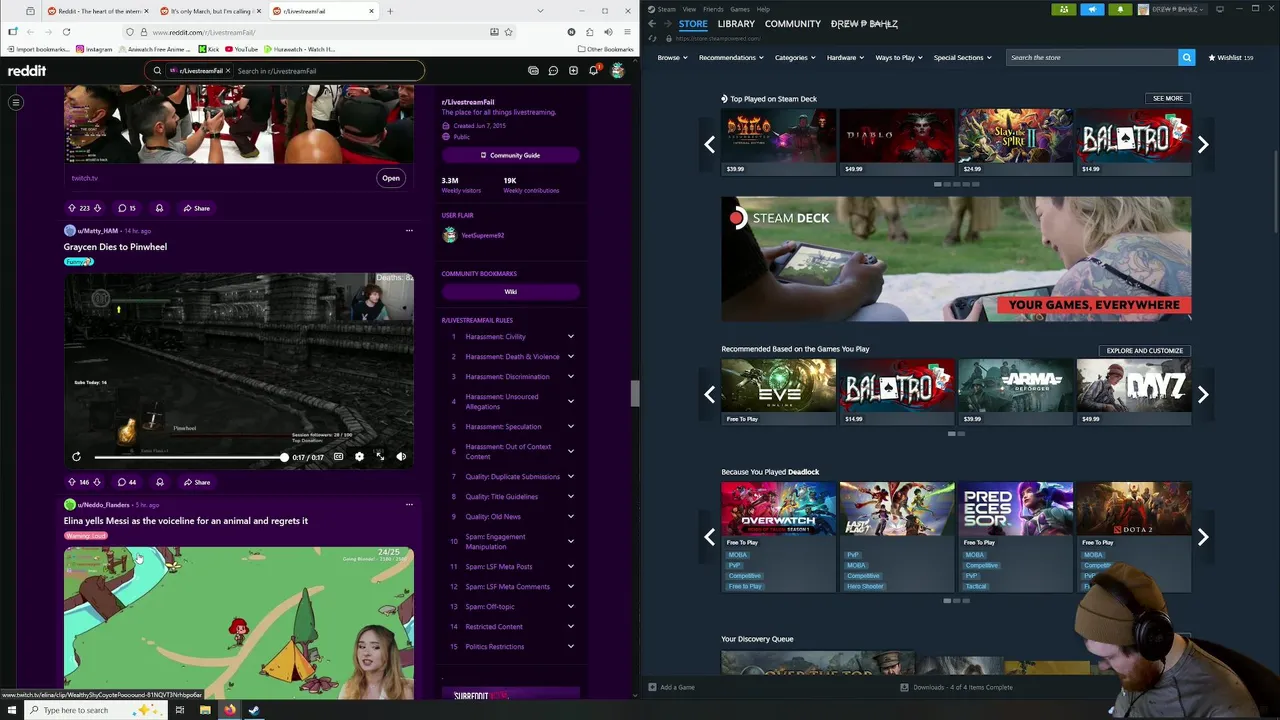Screen dimensions: 1280x720
Task: Focus the Search the store field
Action: pos(1092,58)
